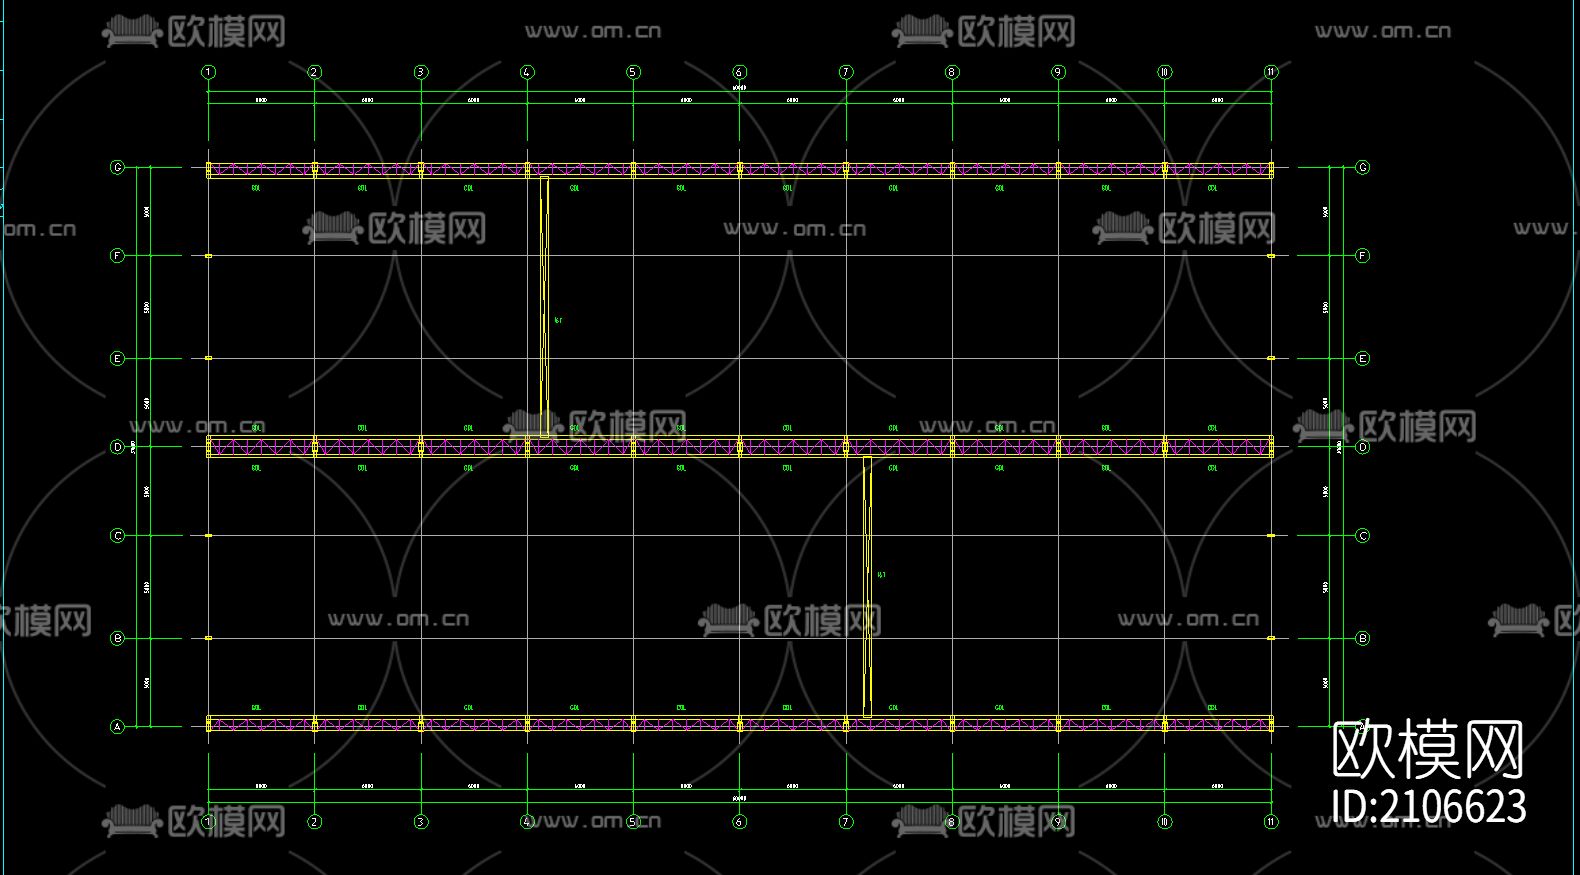Pick axis bubble C on the left side

coord(117,536)
